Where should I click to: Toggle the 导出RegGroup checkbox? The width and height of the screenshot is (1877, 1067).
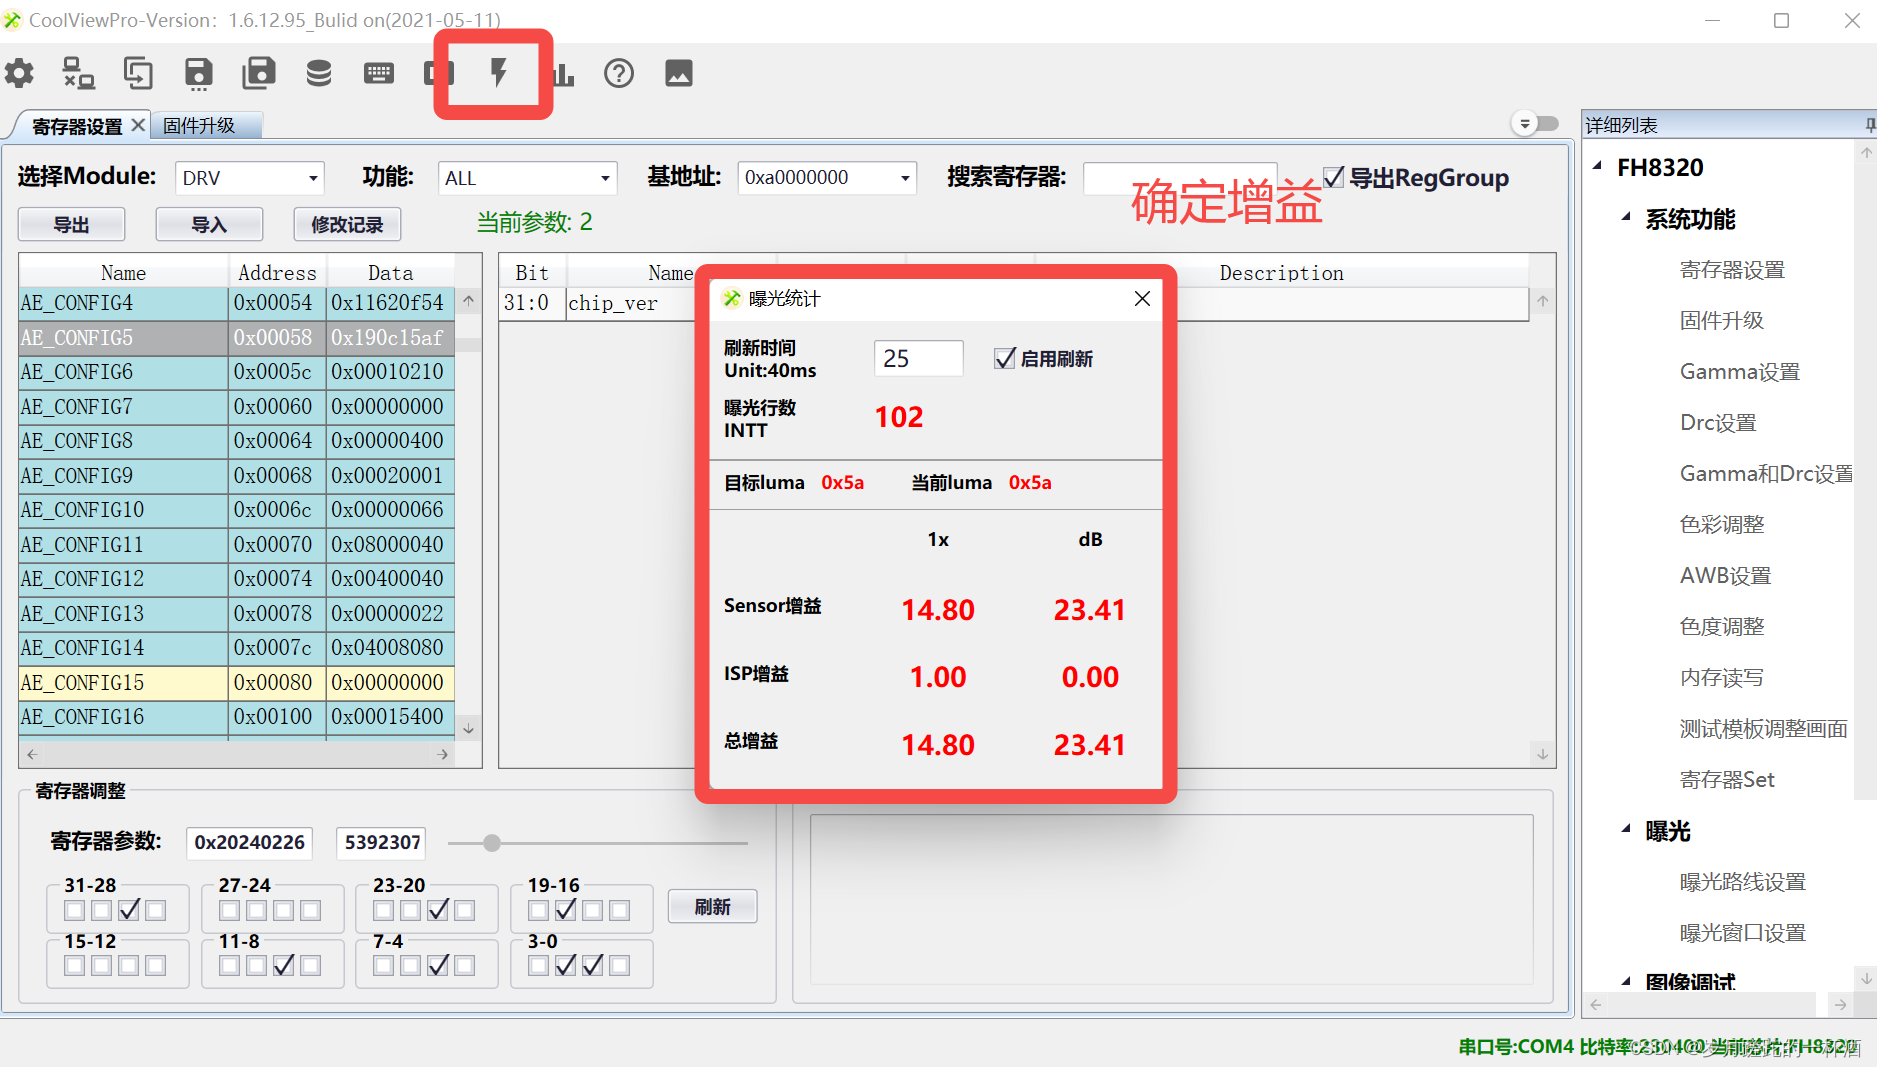point(1334,178)
